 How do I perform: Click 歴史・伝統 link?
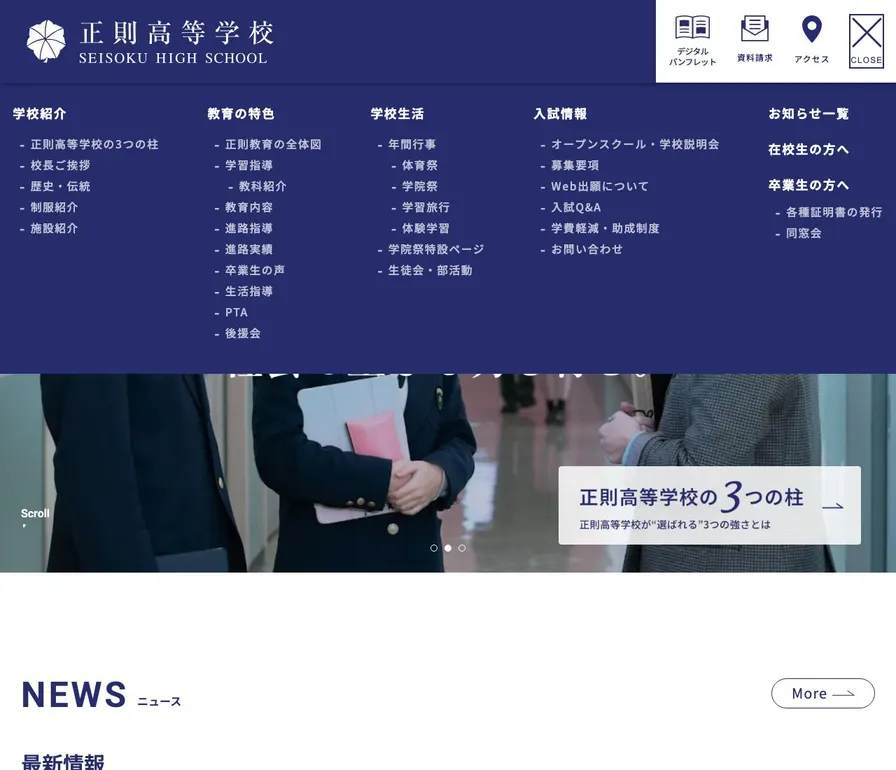pyautogui.click(x=60, y=186)
